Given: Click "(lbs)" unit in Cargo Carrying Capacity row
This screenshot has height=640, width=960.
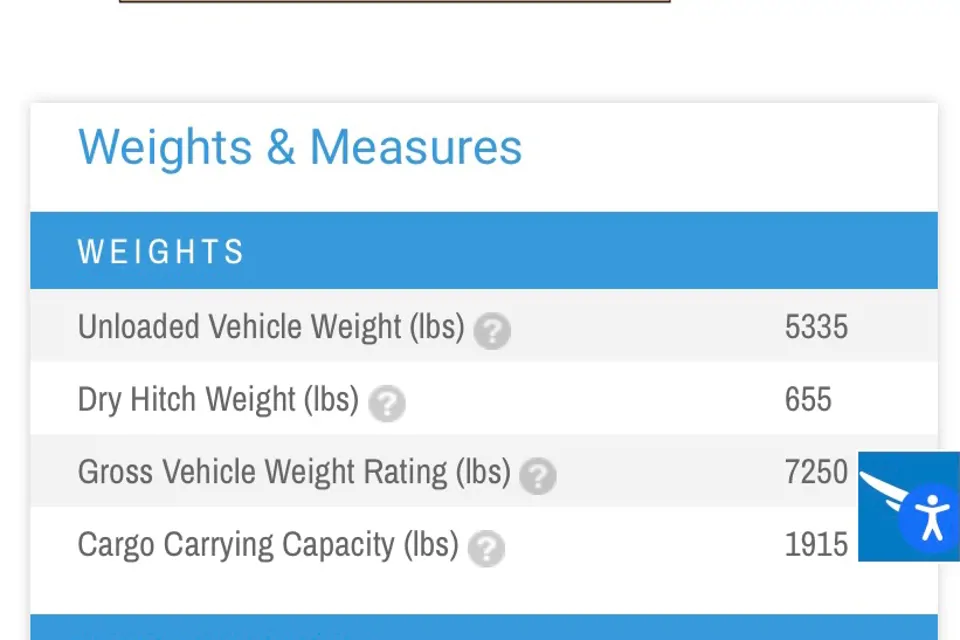Looking at the screenshot, I should tap(431, 545).
